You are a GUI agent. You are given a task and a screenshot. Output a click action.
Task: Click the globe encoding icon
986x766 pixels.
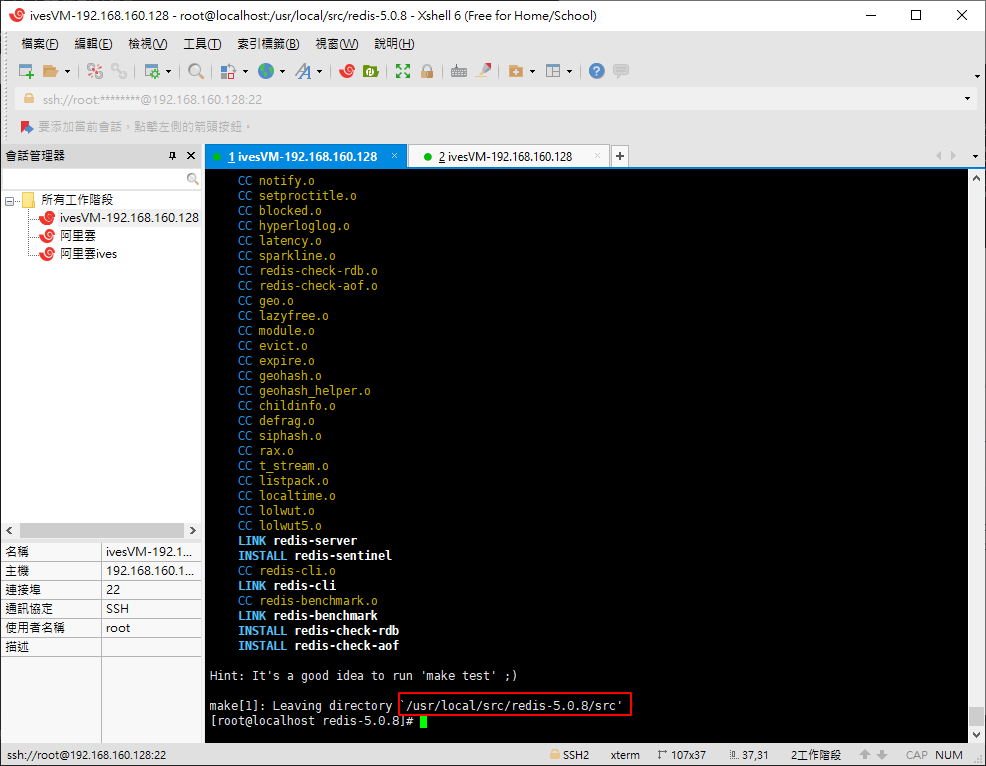pyautogui.click(x=266, y=71)
